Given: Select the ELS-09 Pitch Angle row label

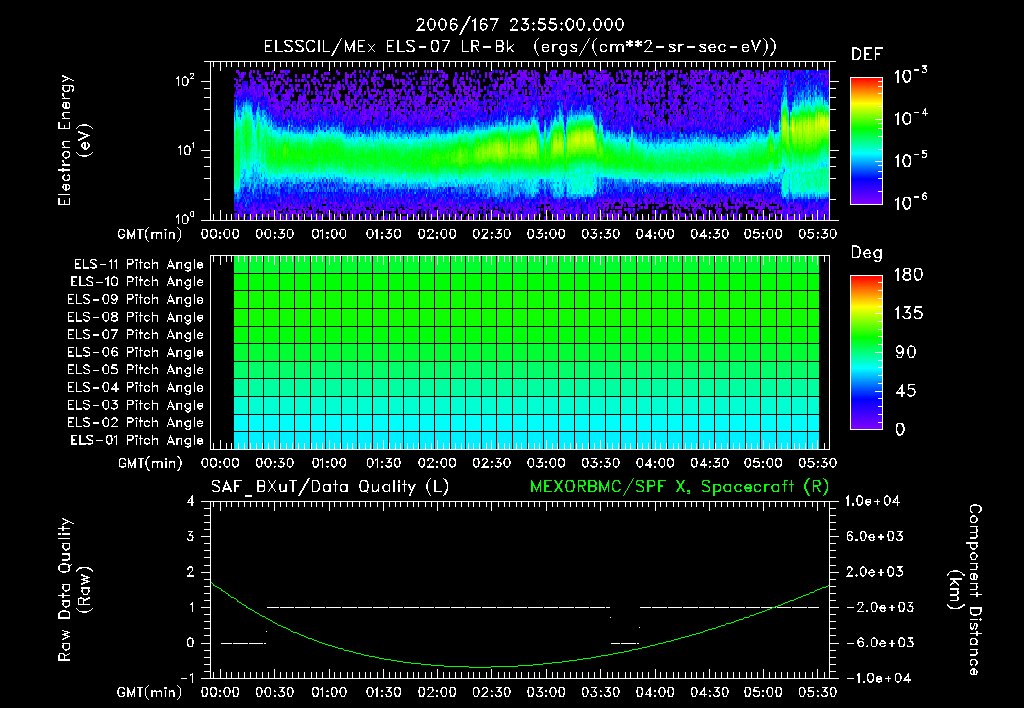Looking at the screenshot, I should [x=136, y=300].
